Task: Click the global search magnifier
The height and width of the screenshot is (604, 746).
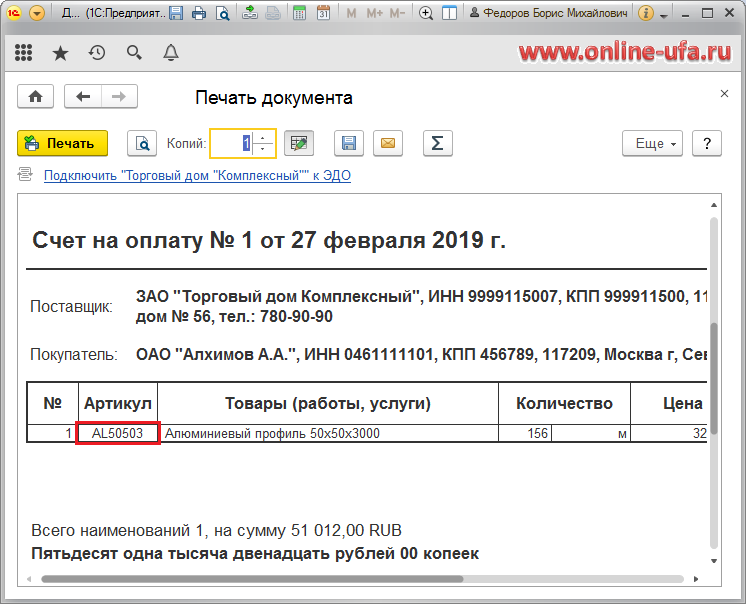Action: tap(134, 52)
